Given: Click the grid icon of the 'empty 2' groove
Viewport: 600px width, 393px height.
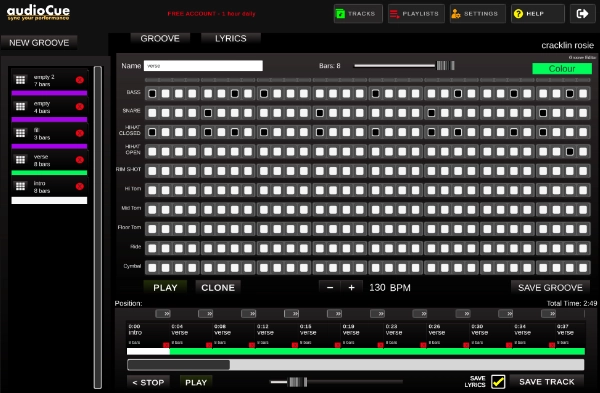Looking at the screenshot, I should [x=20, y=80].
